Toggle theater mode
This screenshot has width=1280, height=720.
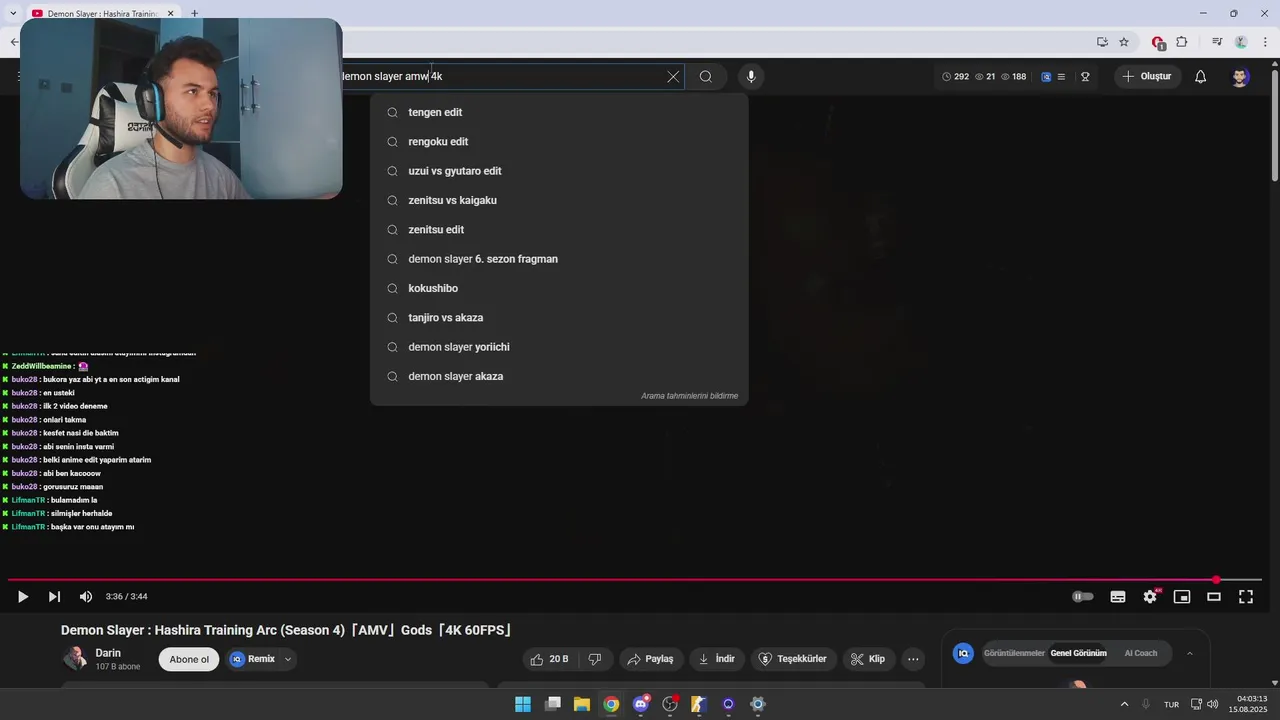click(x=1214, y=596)
